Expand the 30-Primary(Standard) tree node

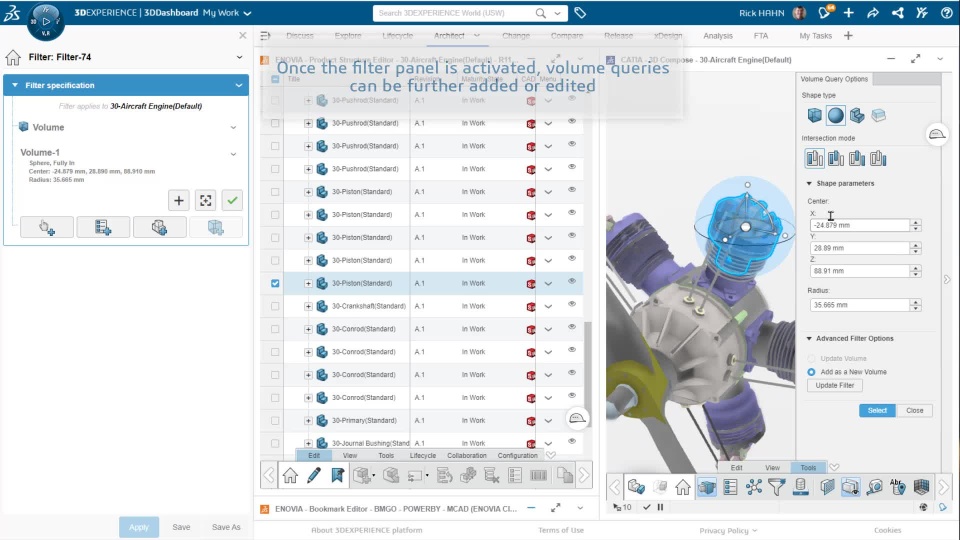tap(308, 421)
